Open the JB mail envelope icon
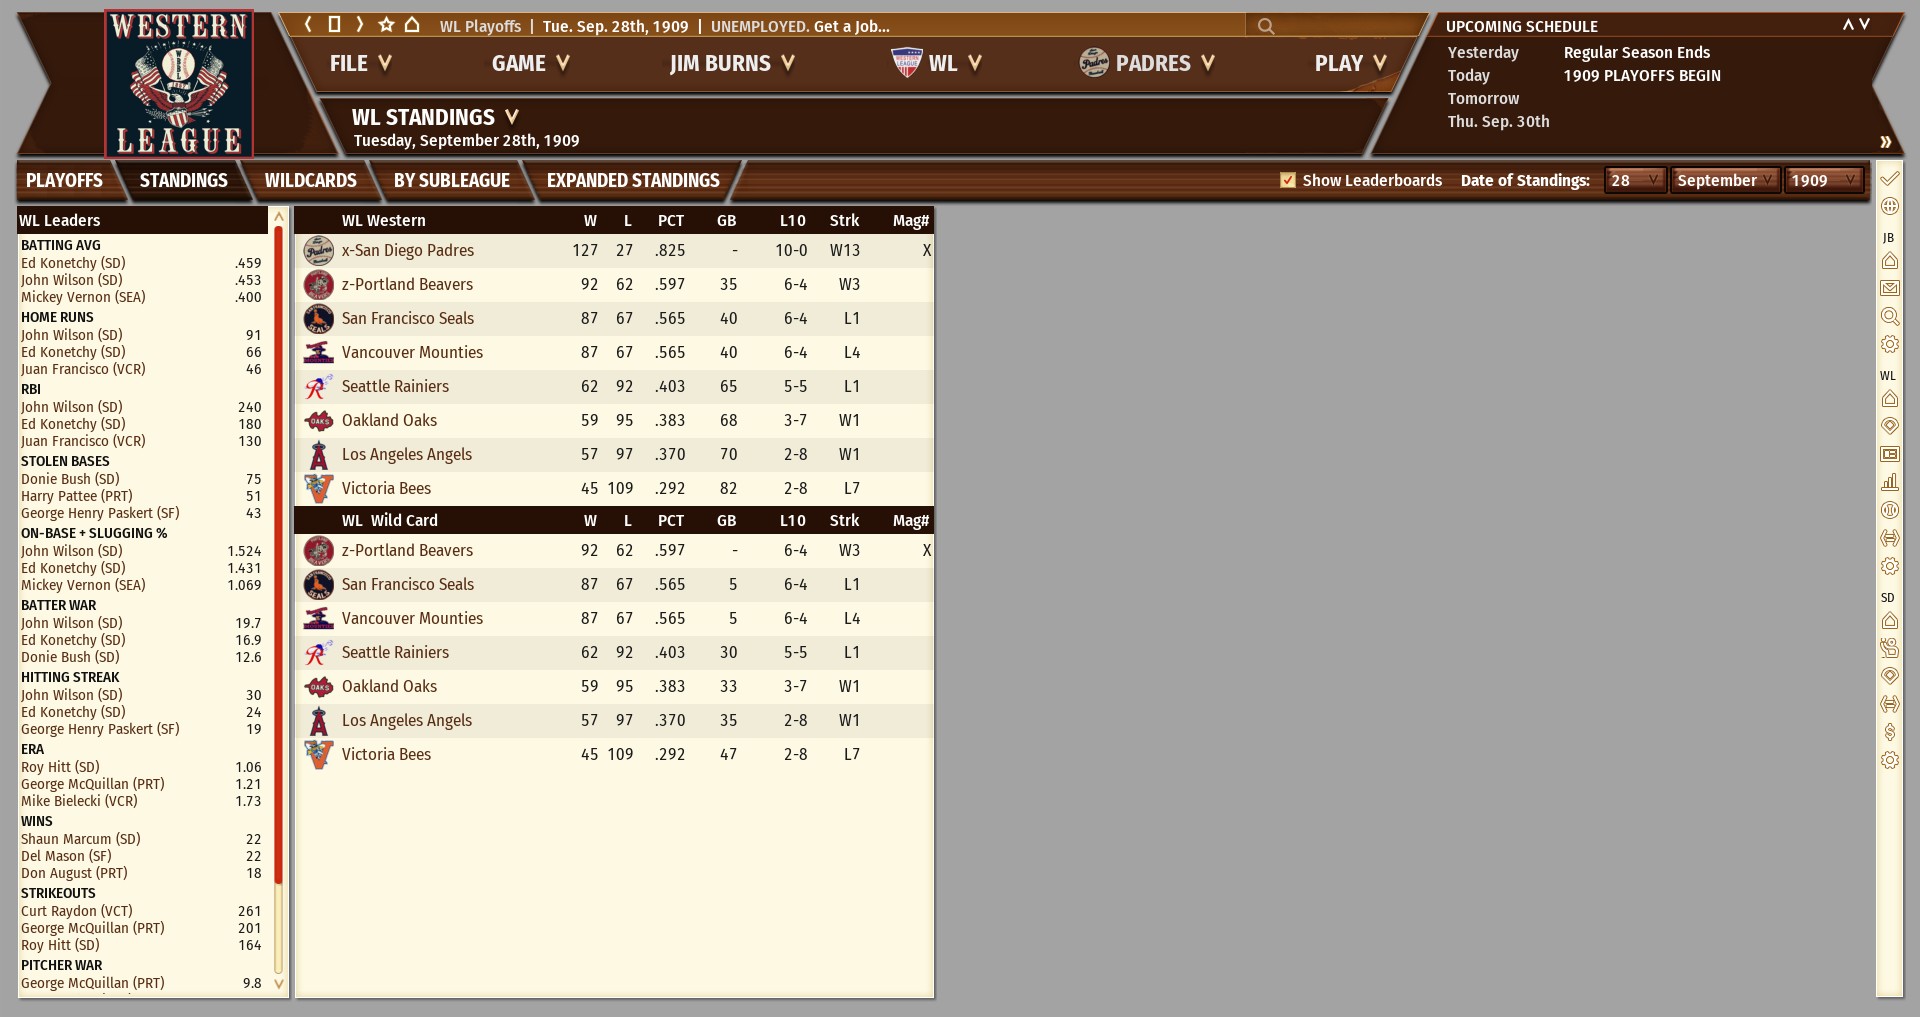The width and height of the screenshot is (1920, 1017). [1890, 288]
